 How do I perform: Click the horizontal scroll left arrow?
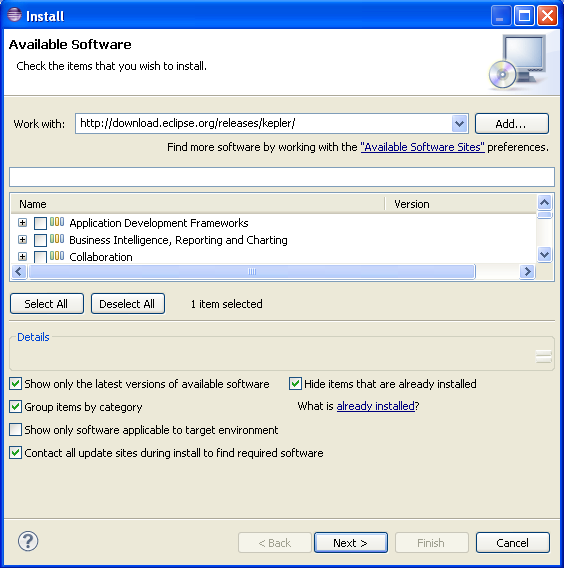click(19, 271)
